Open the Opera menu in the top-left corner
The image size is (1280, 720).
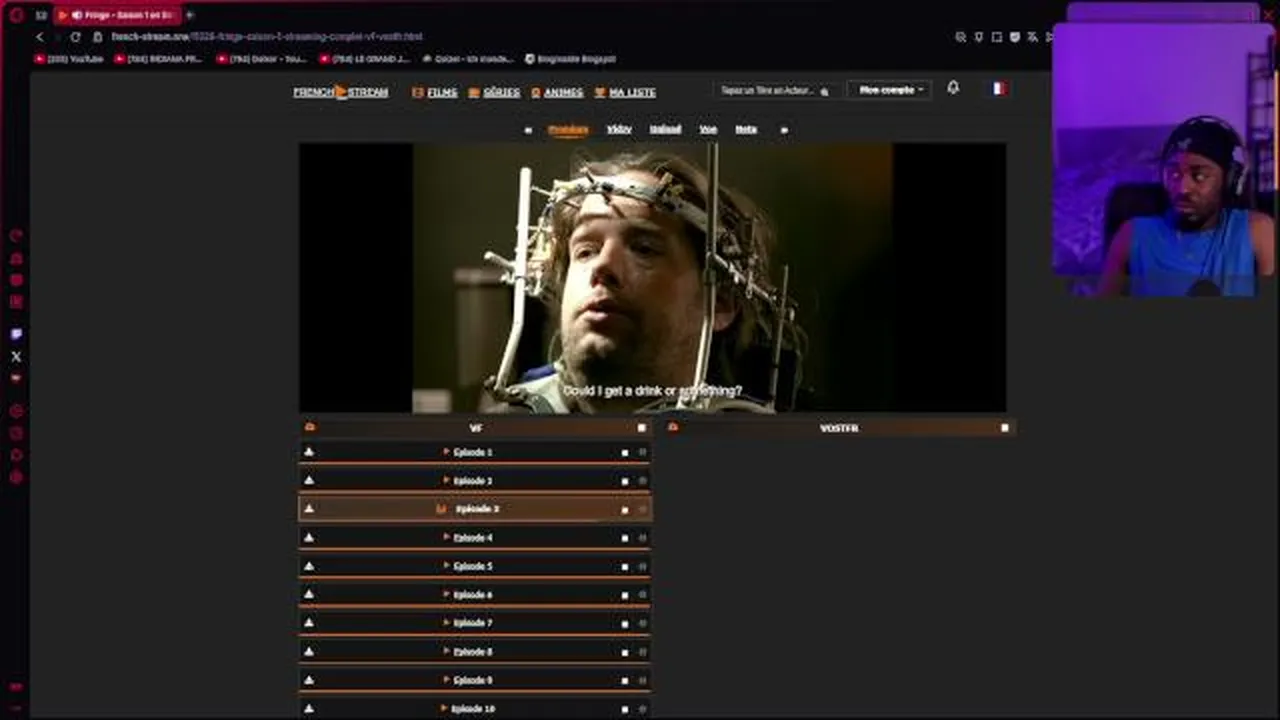tap(16, 15)
